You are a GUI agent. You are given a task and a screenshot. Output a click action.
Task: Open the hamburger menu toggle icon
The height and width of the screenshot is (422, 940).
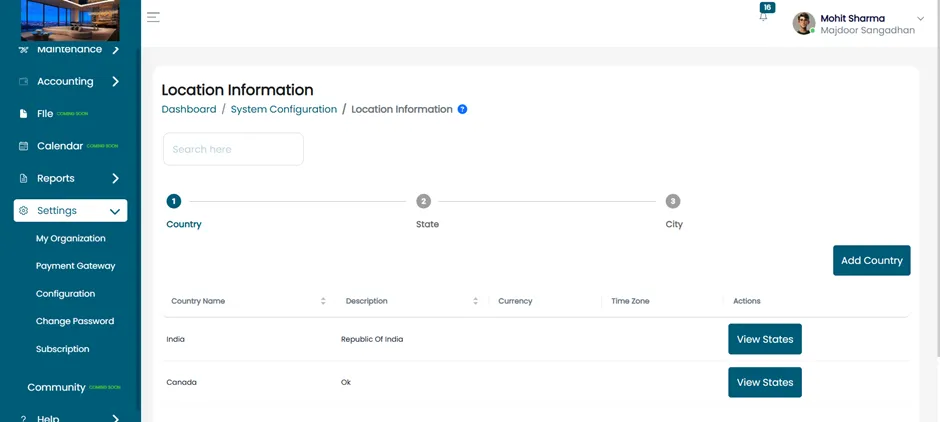[x=153, y=17]
